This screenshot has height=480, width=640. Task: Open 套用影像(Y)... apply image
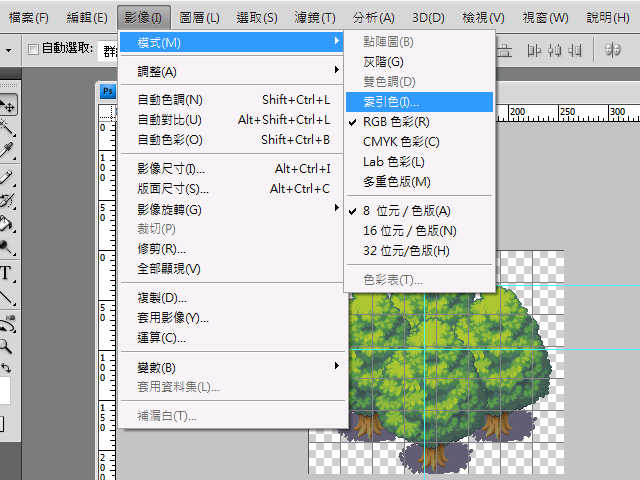232,318
